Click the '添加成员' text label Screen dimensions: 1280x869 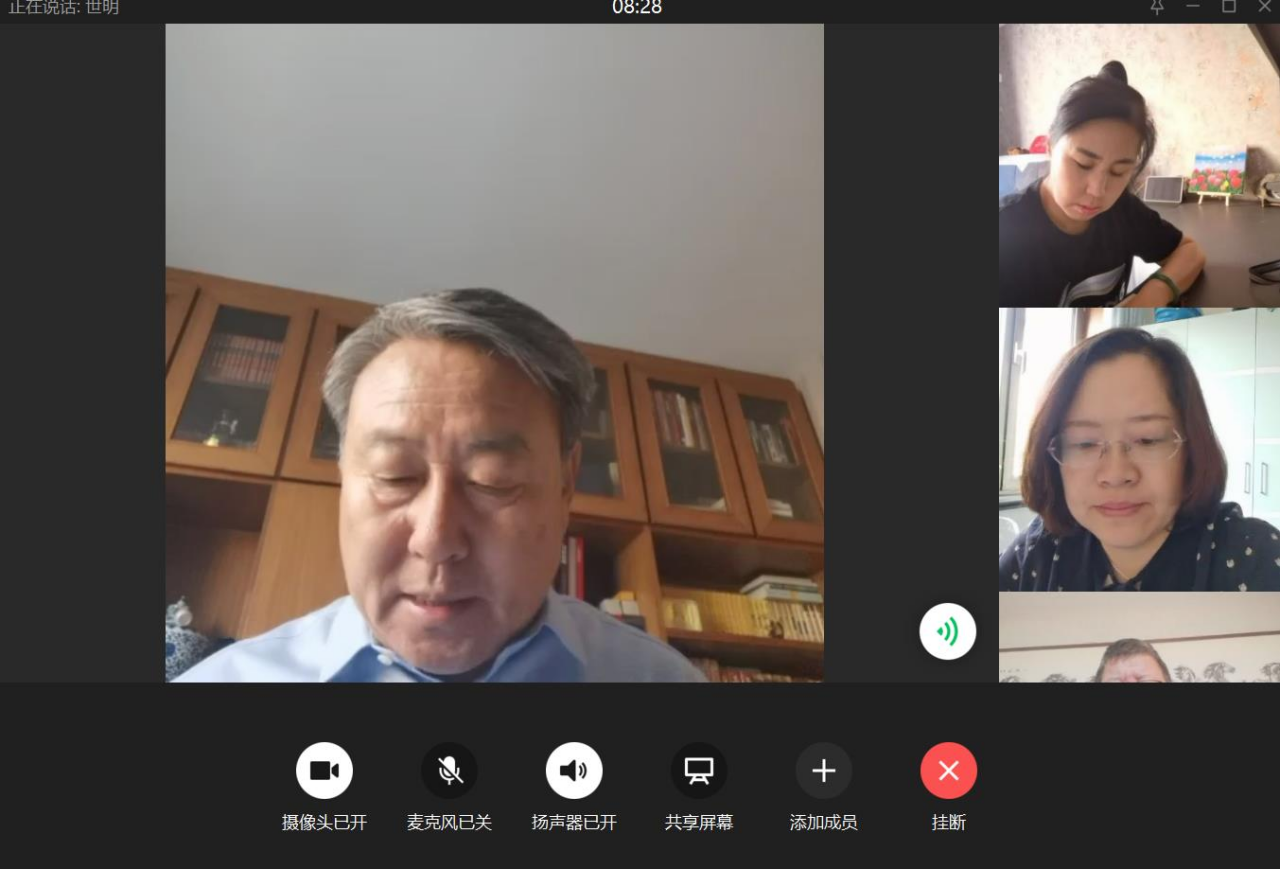coord(823,823)
